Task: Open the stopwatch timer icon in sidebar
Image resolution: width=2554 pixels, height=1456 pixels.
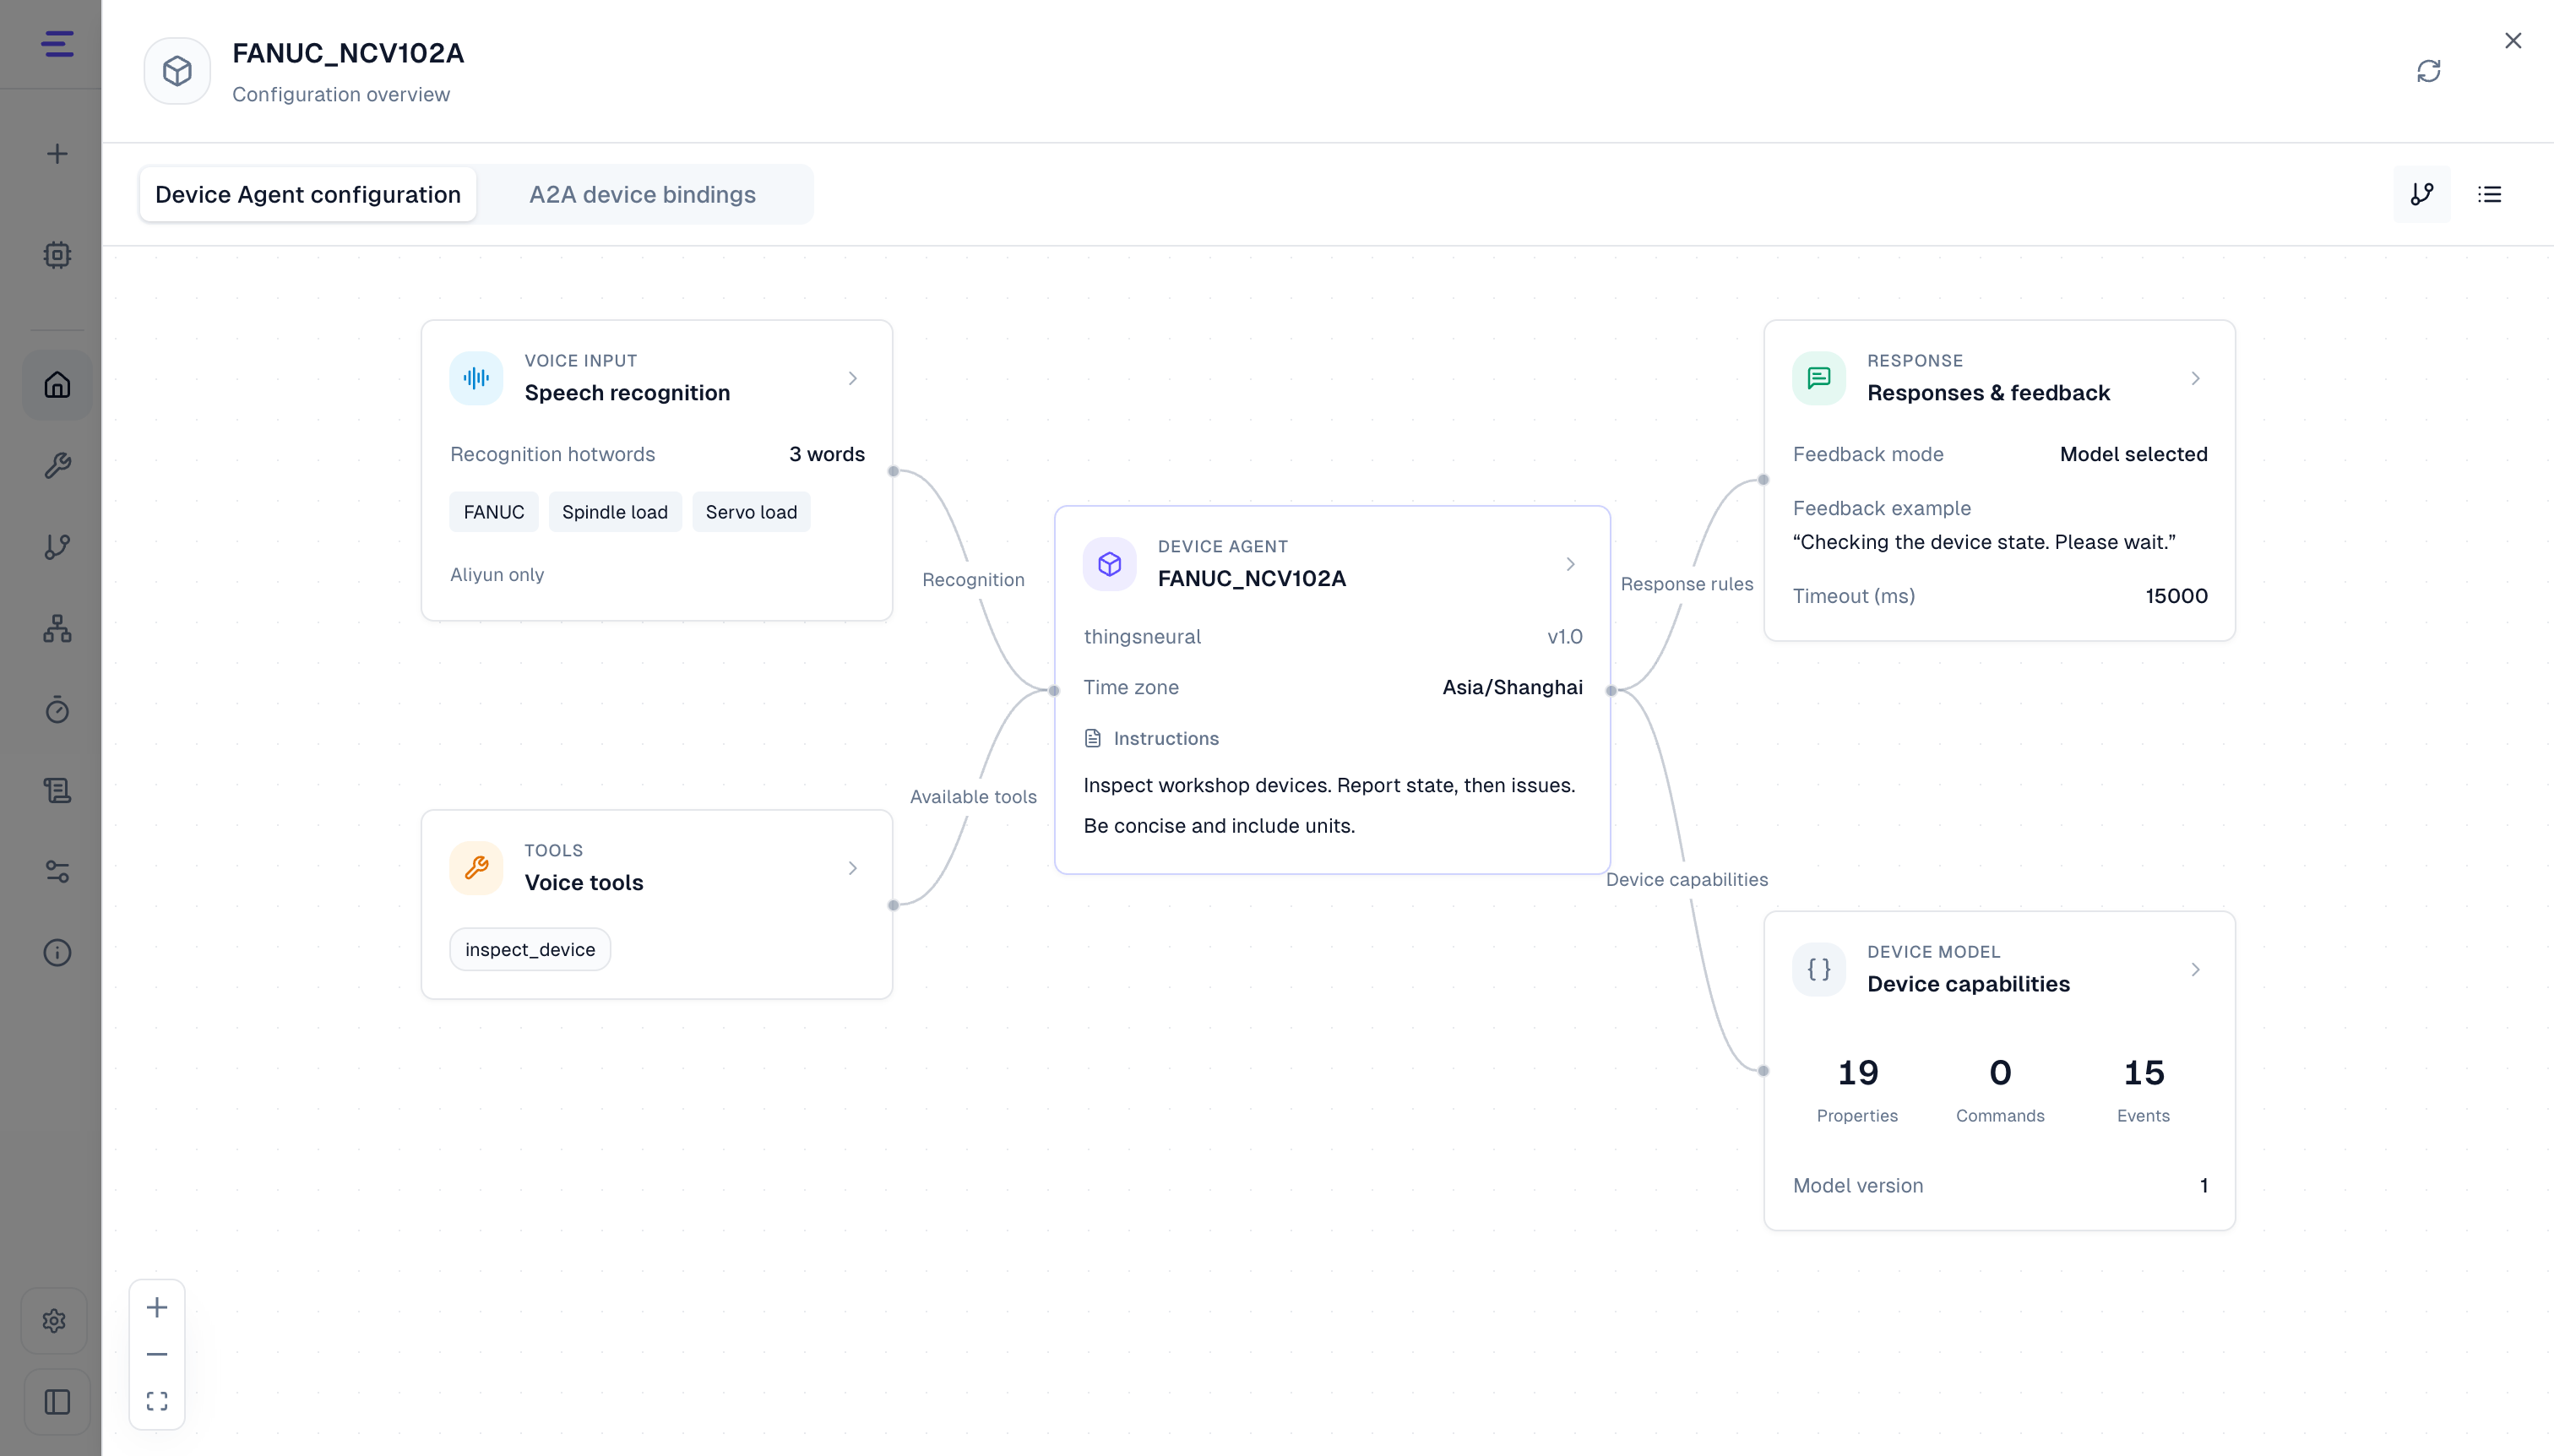Action: (57, 709)
